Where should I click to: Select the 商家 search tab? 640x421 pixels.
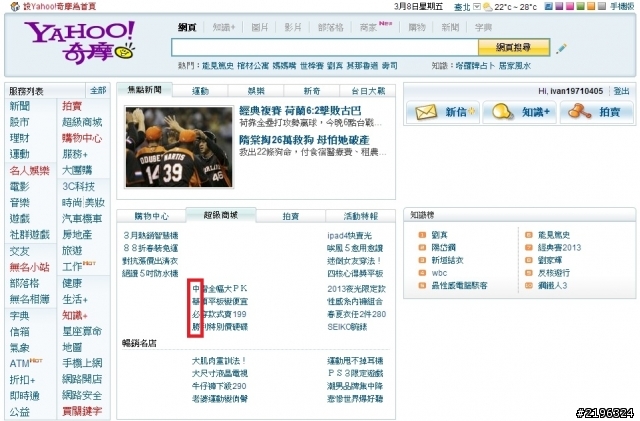coord(368,27)
